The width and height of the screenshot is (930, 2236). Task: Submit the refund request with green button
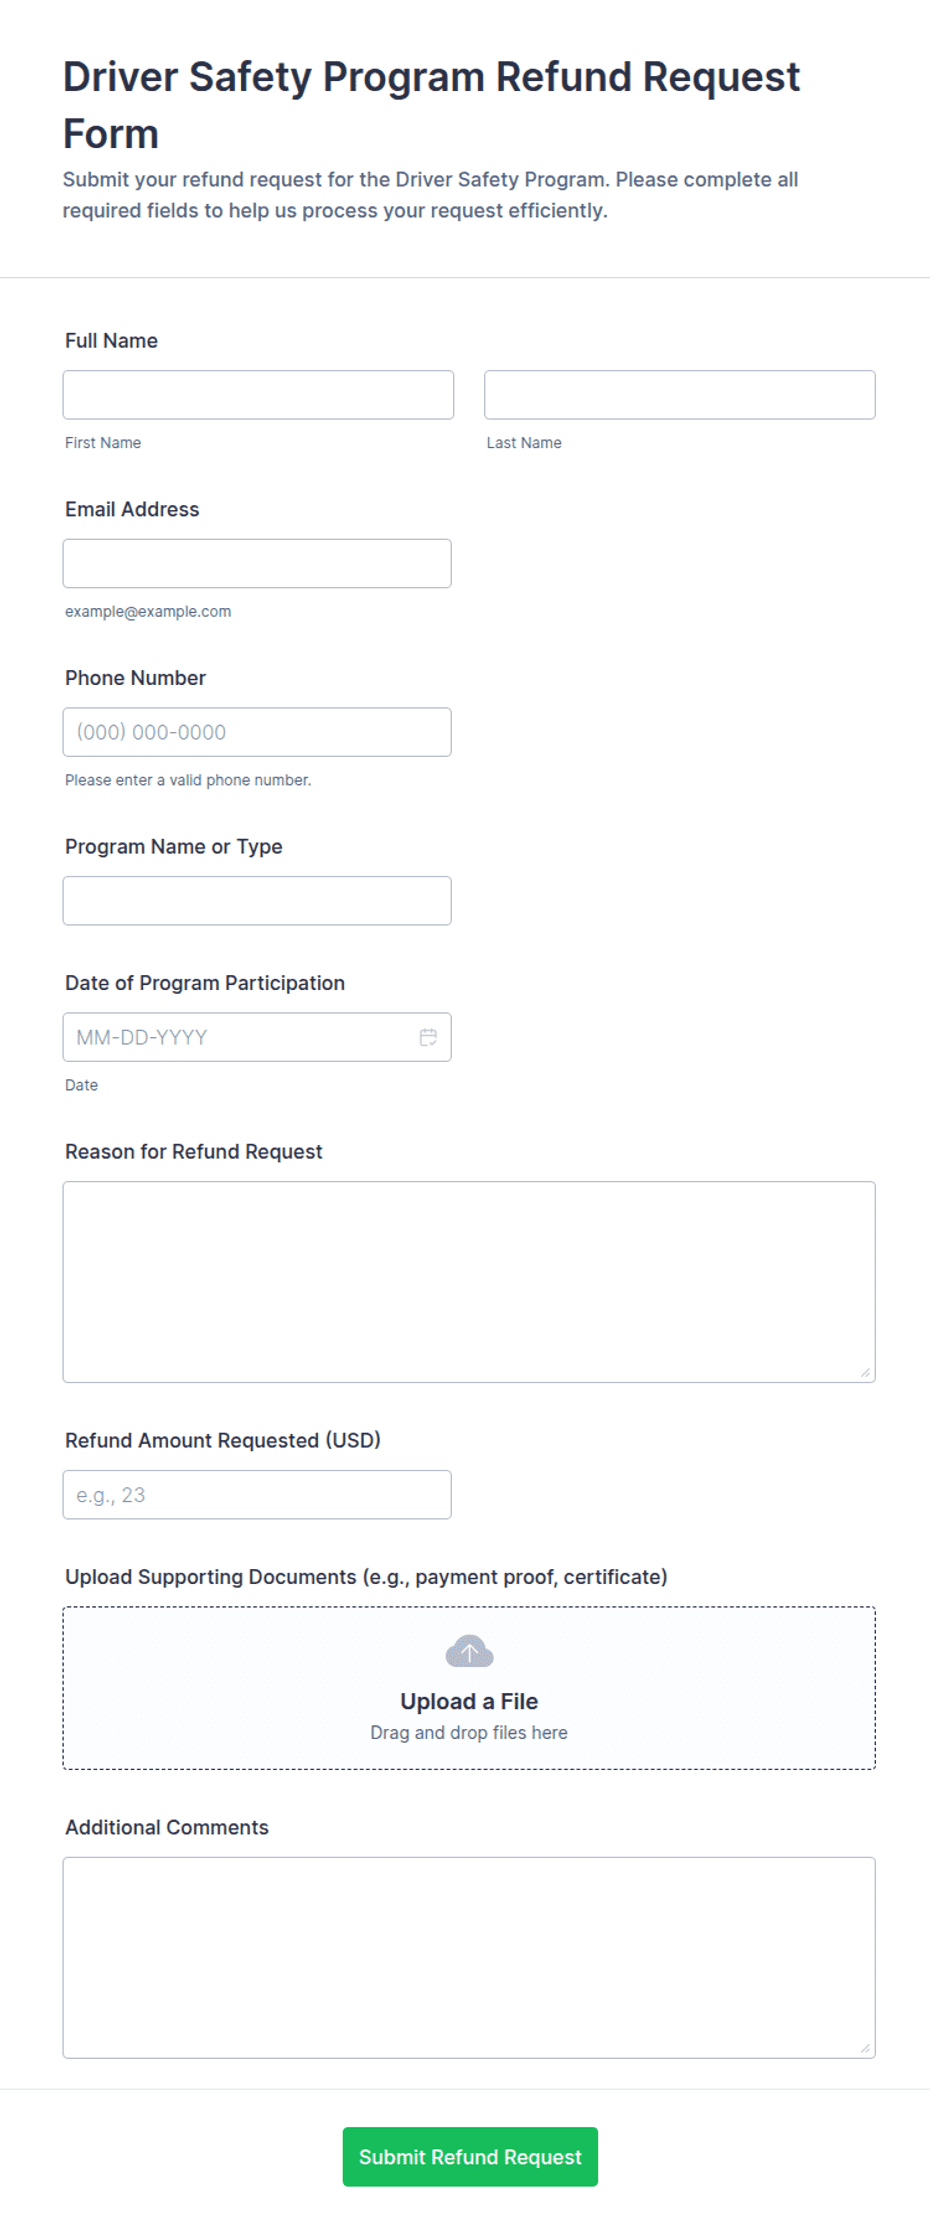pyautogui.click(x=470, y=2157)
